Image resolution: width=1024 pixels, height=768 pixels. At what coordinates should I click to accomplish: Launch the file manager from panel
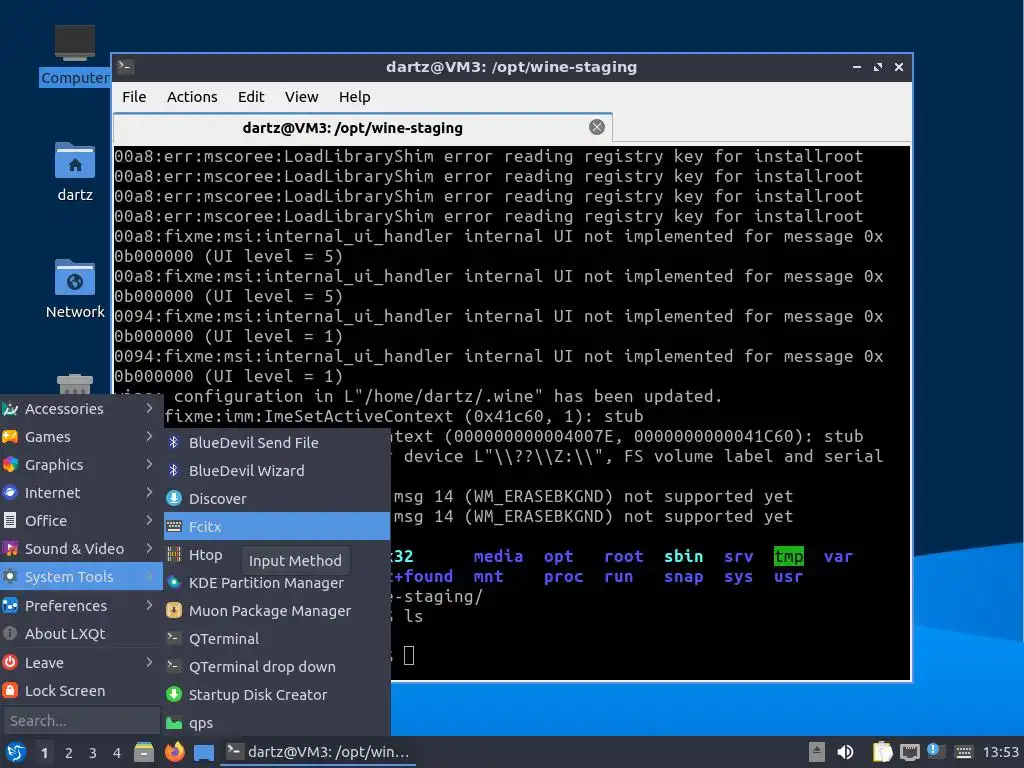(x=144, y=752)
